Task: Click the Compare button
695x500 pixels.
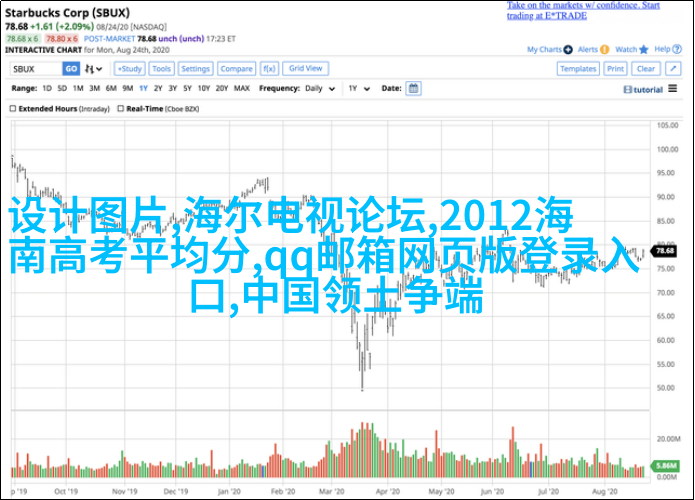Action: (x=236, y=69)
